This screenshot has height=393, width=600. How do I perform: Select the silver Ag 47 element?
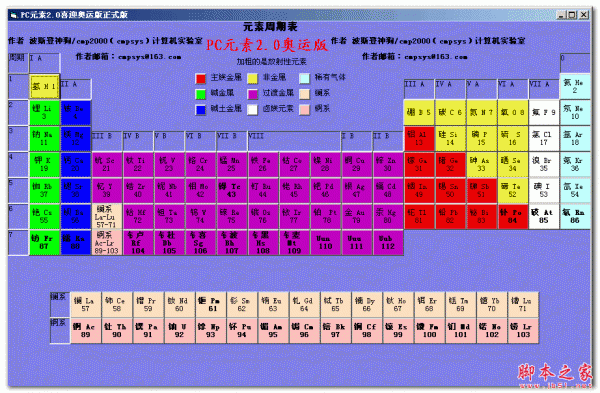tap(357, 191)
